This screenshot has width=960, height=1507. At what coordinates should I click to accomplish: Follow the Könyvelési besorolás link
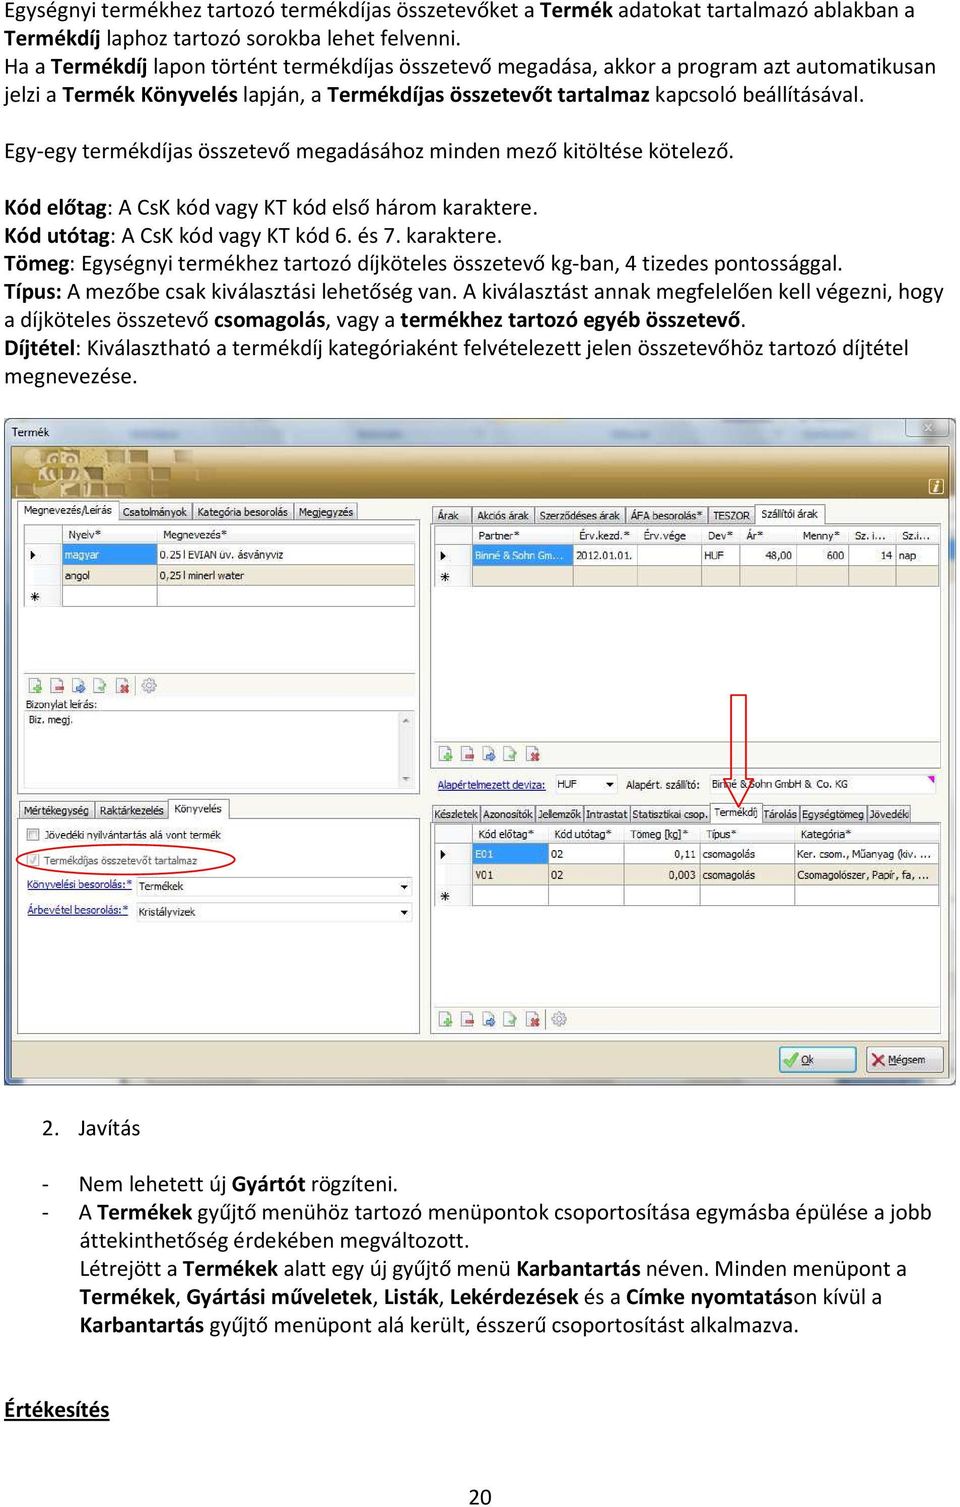pyautogui.click(x=79, y=885)
